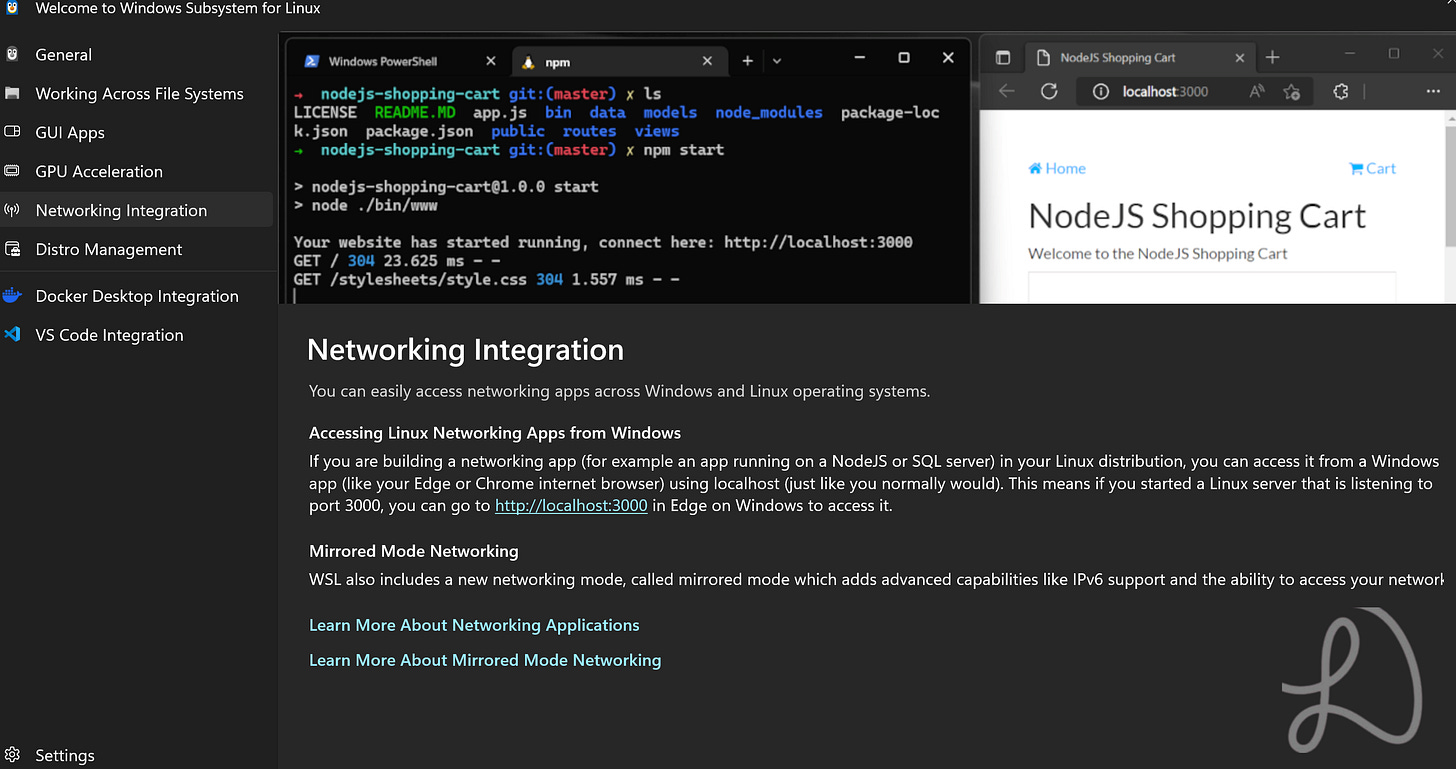This screenshot has width=1456, height=769.
Task: Click 'Welcome to the NodeJS Shopping Cart' text
Action: point(1158,254)
